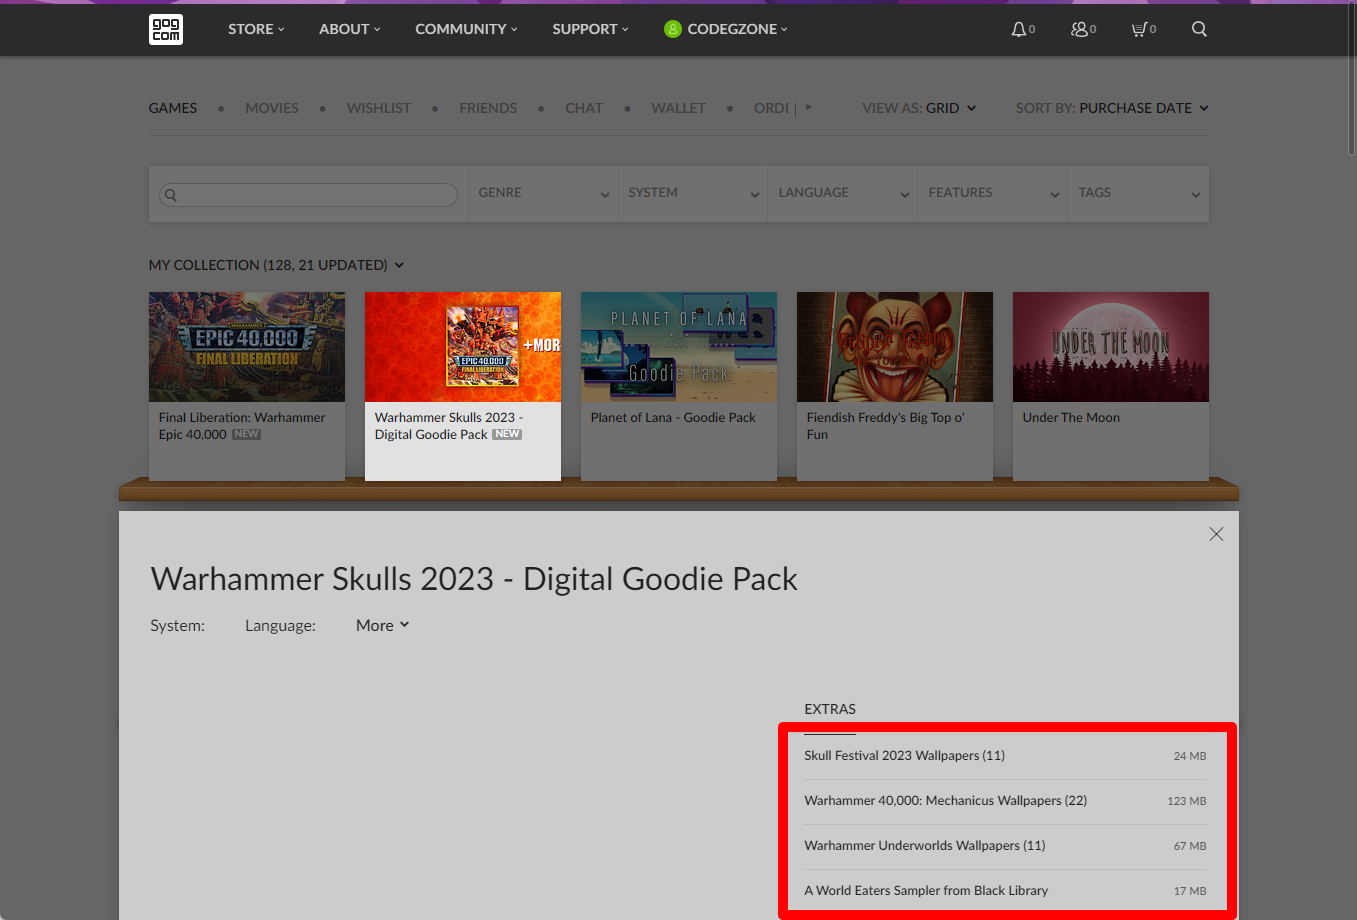Open SORT BY: PURCHASE DATE dropdown
The image size is (1357, 920).
[1112, 108]
